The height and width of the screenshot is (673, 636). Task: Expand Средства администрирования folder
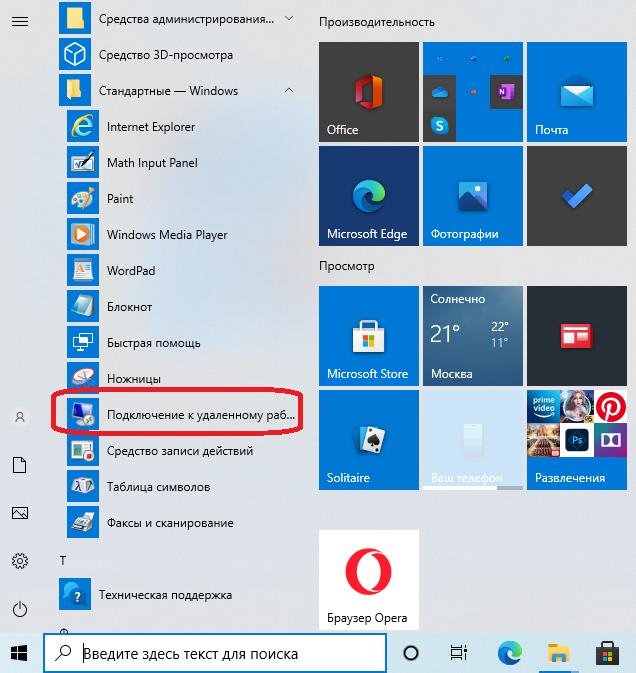click(289, 18)
